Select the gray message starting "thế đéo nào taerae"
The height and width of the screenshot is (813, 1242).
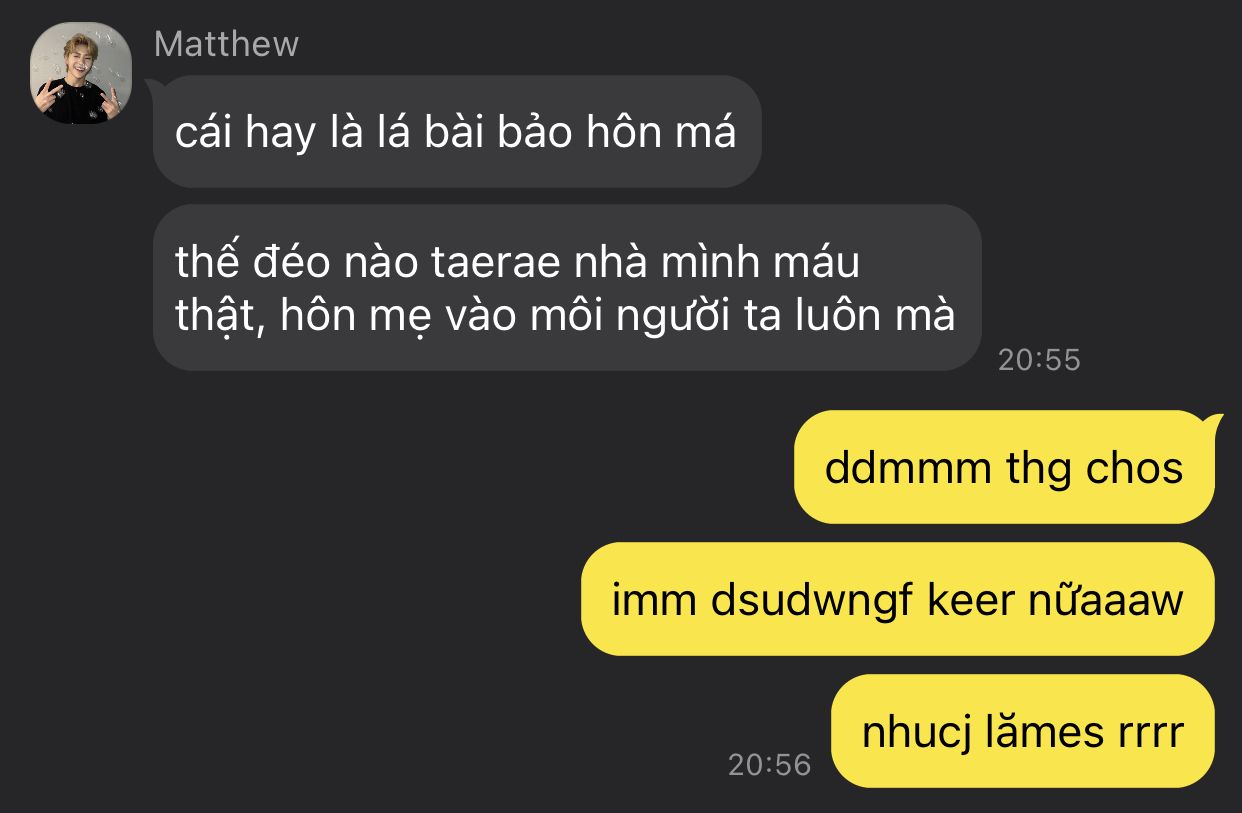pyautogui.click(x=567, y=288)
